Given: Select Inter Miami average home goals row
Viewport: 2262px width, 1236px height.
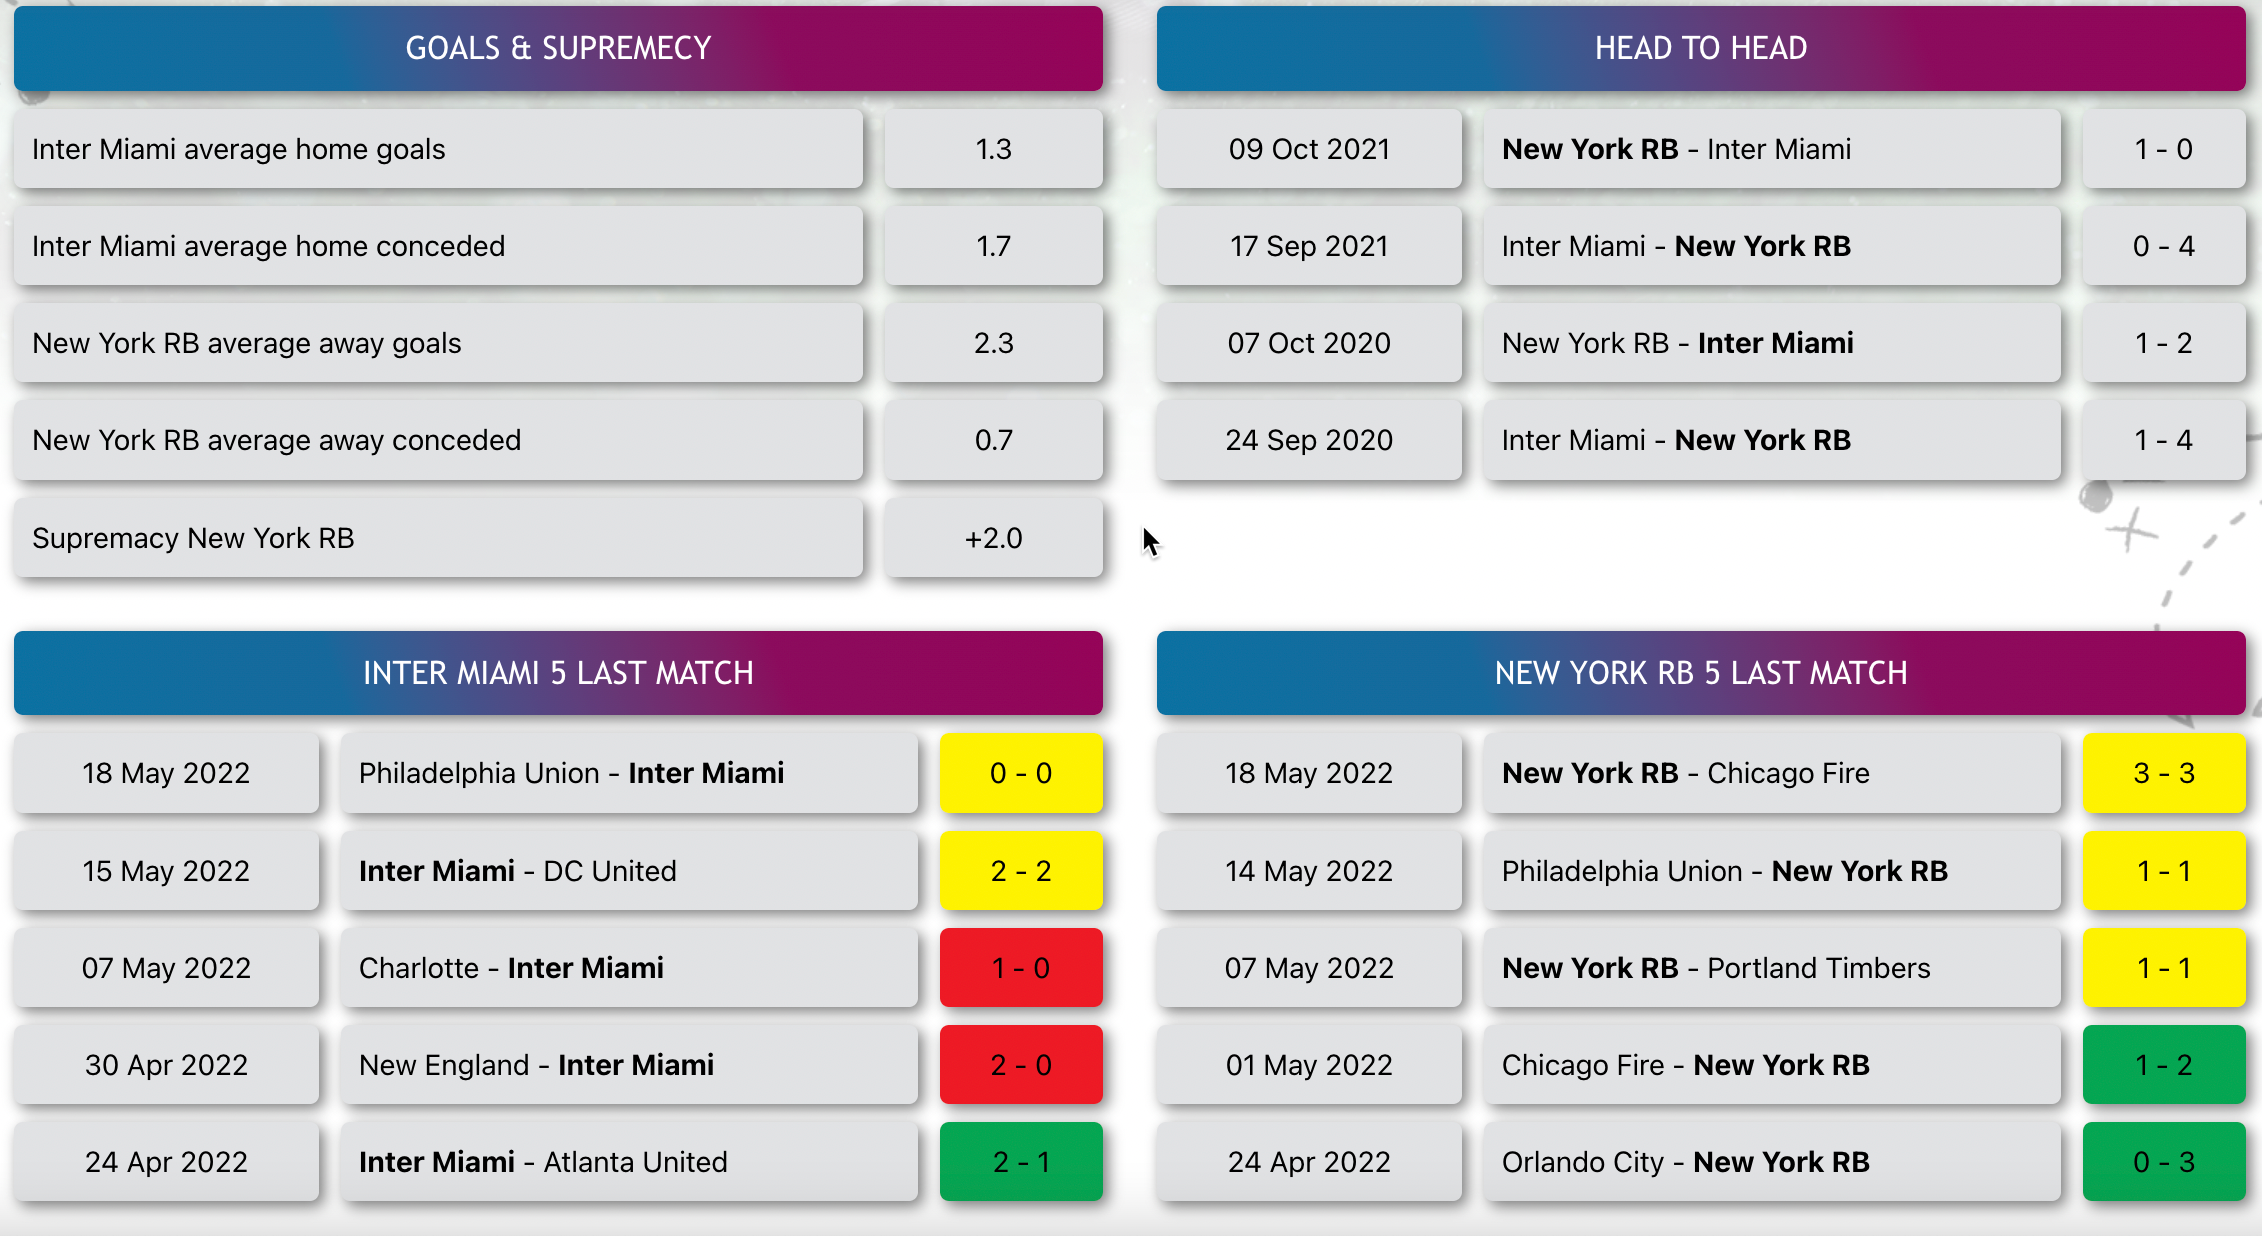Looking at the screenshot, I should (438, 149).
